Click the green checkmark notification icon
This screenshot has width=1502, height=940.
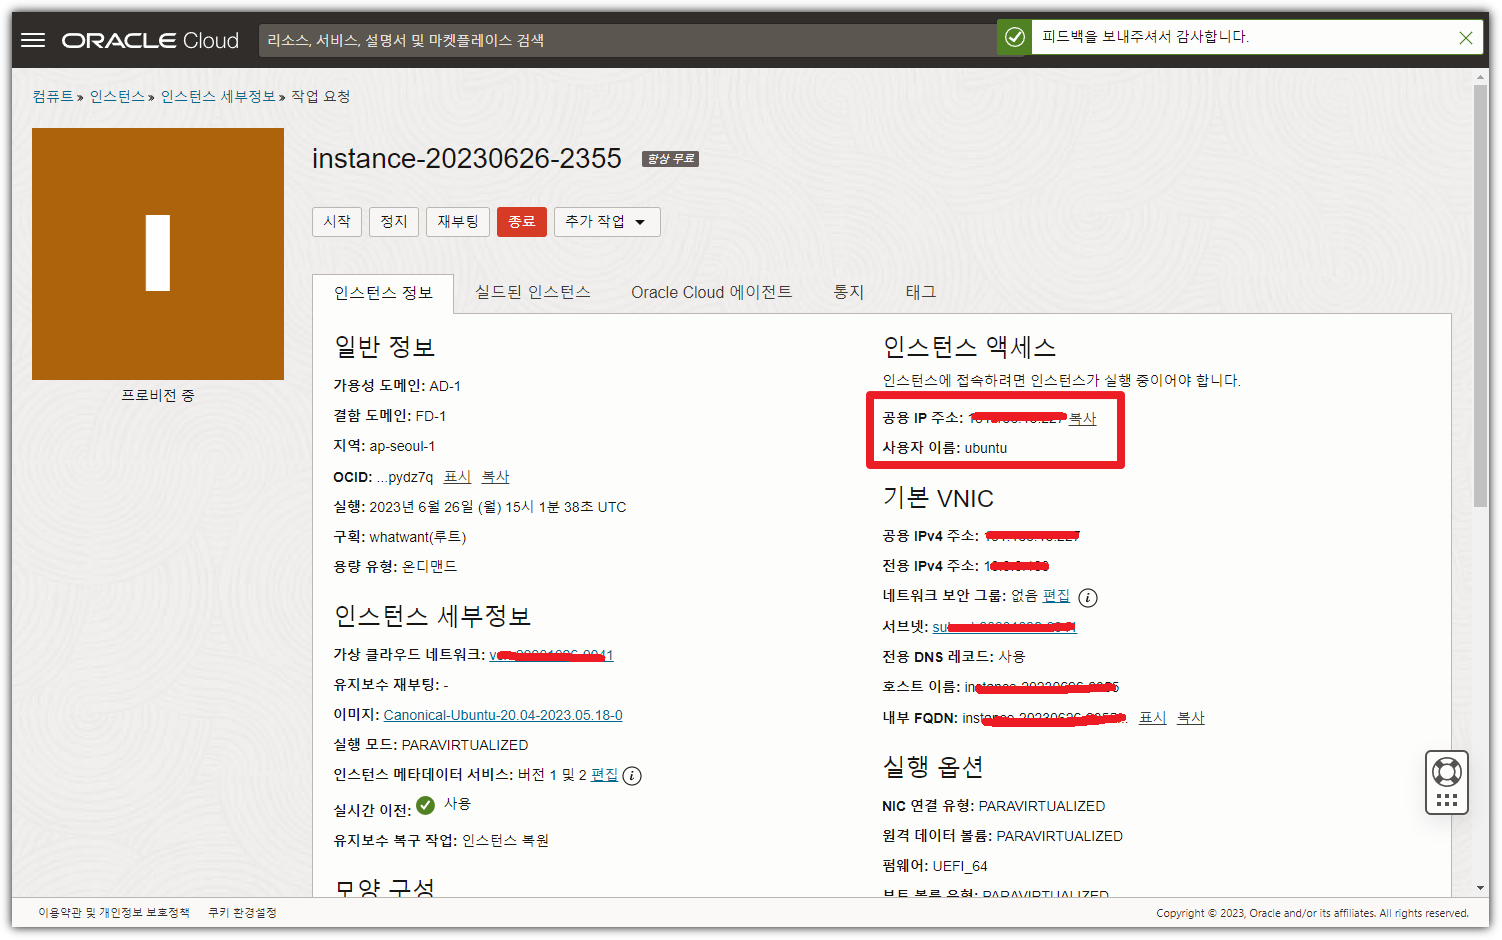[1014, 37]
